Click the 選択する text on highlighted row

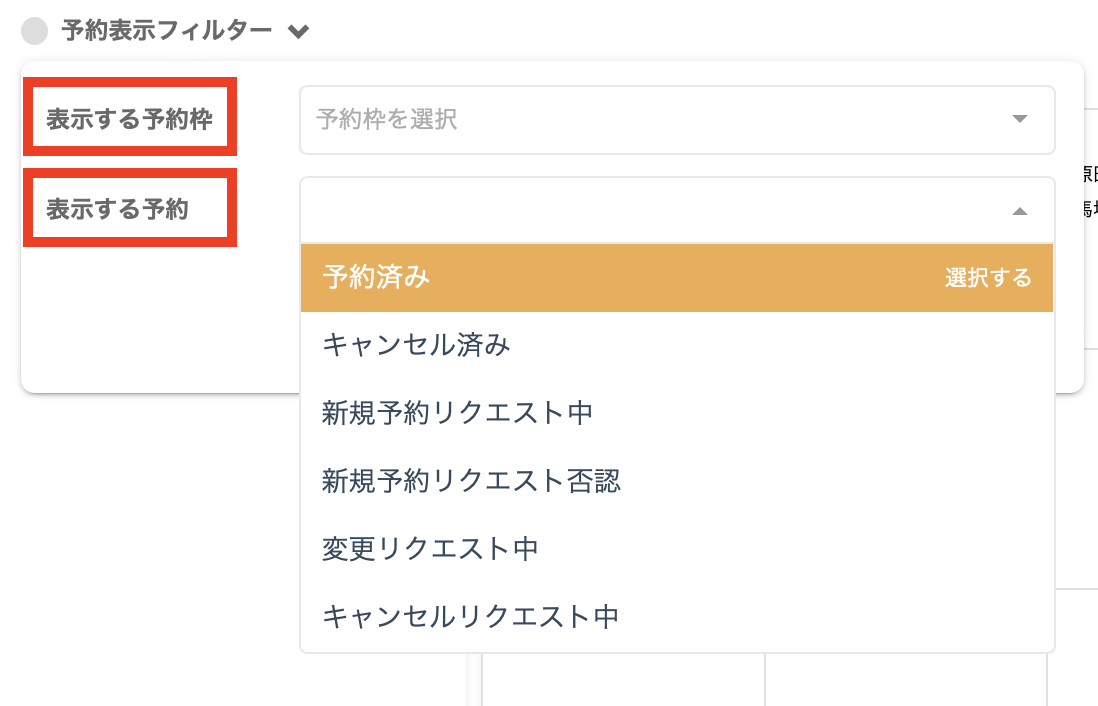[988, 278]
